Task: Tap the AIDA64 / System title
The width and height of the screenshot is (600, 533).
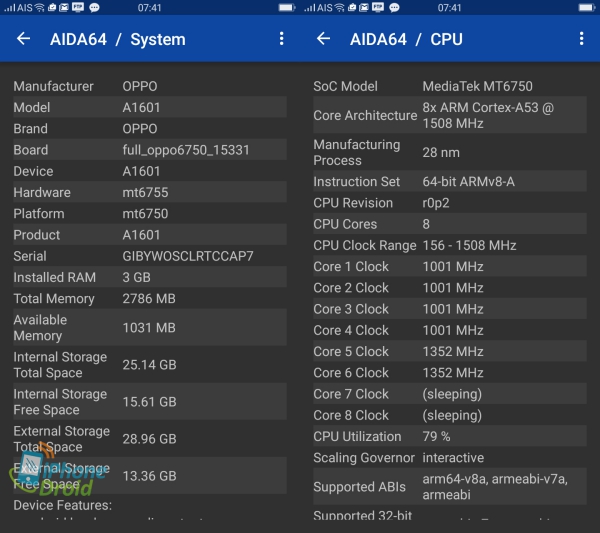Action: 118,39
